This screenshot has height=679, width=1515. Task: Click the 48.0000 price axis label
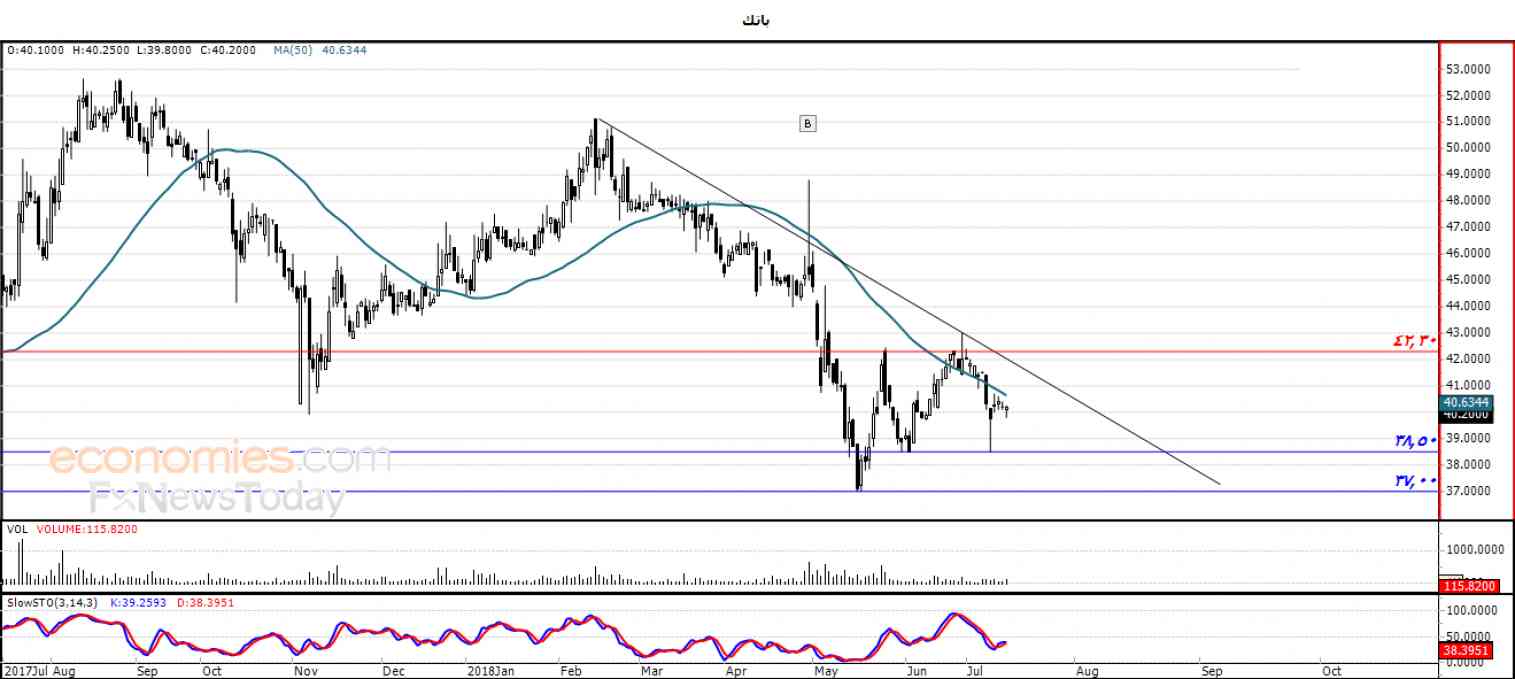pyautogui.click(x=1468, y=200)
